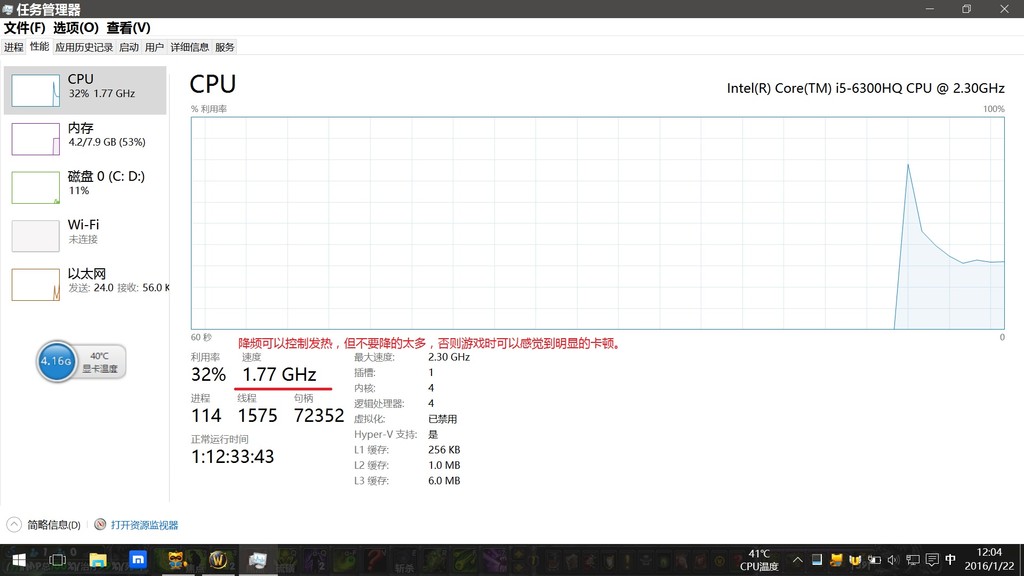The height and width of the screenshot is (576, 1024).
Task: Switch to the 详细信息 tab
Action: (189, 47)
